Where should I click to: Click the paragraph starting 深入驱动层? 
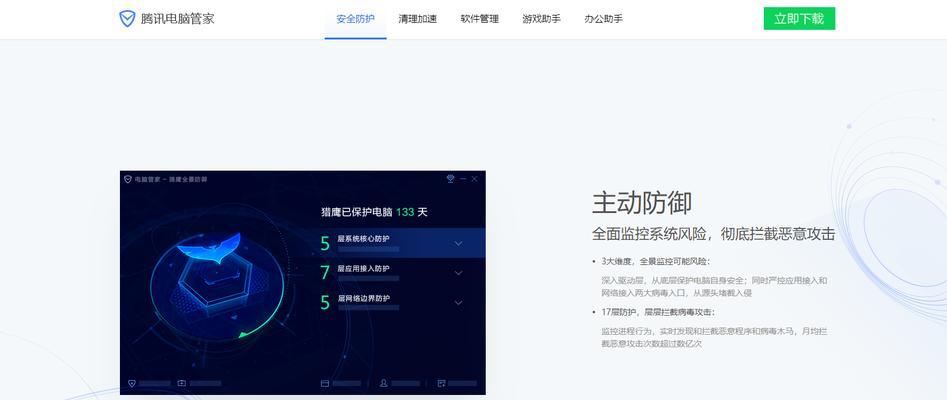714,286
